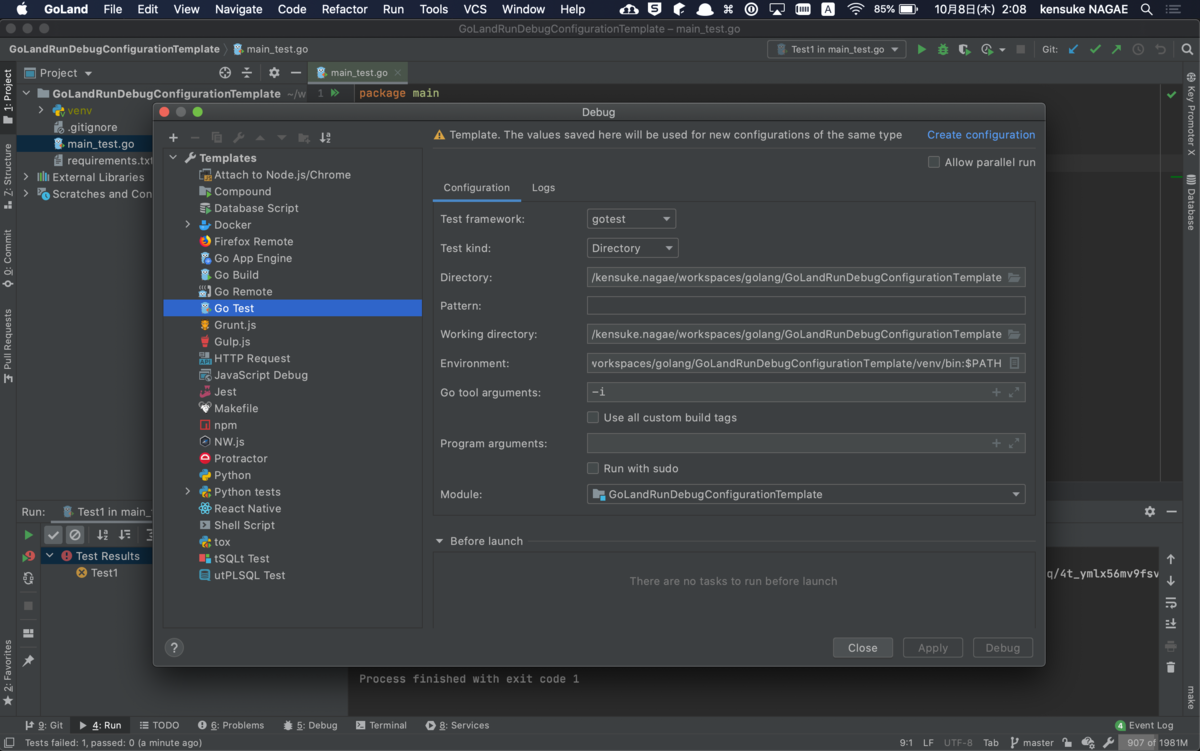This screenshot has width=1200, height=751.
Task: Open the VCS menu
Action: pos(475,9)
